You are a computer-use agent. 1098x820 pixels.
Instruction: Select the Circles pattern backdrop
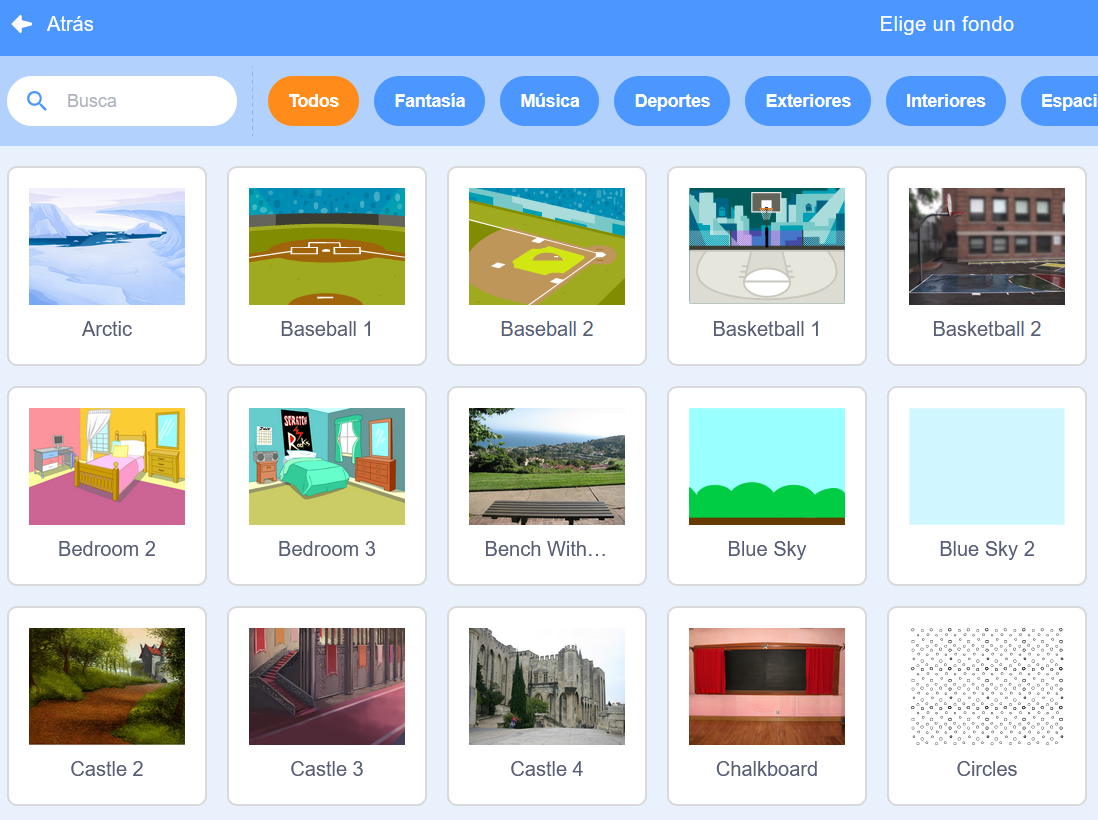pyautogui.click(x=987, y=687)
